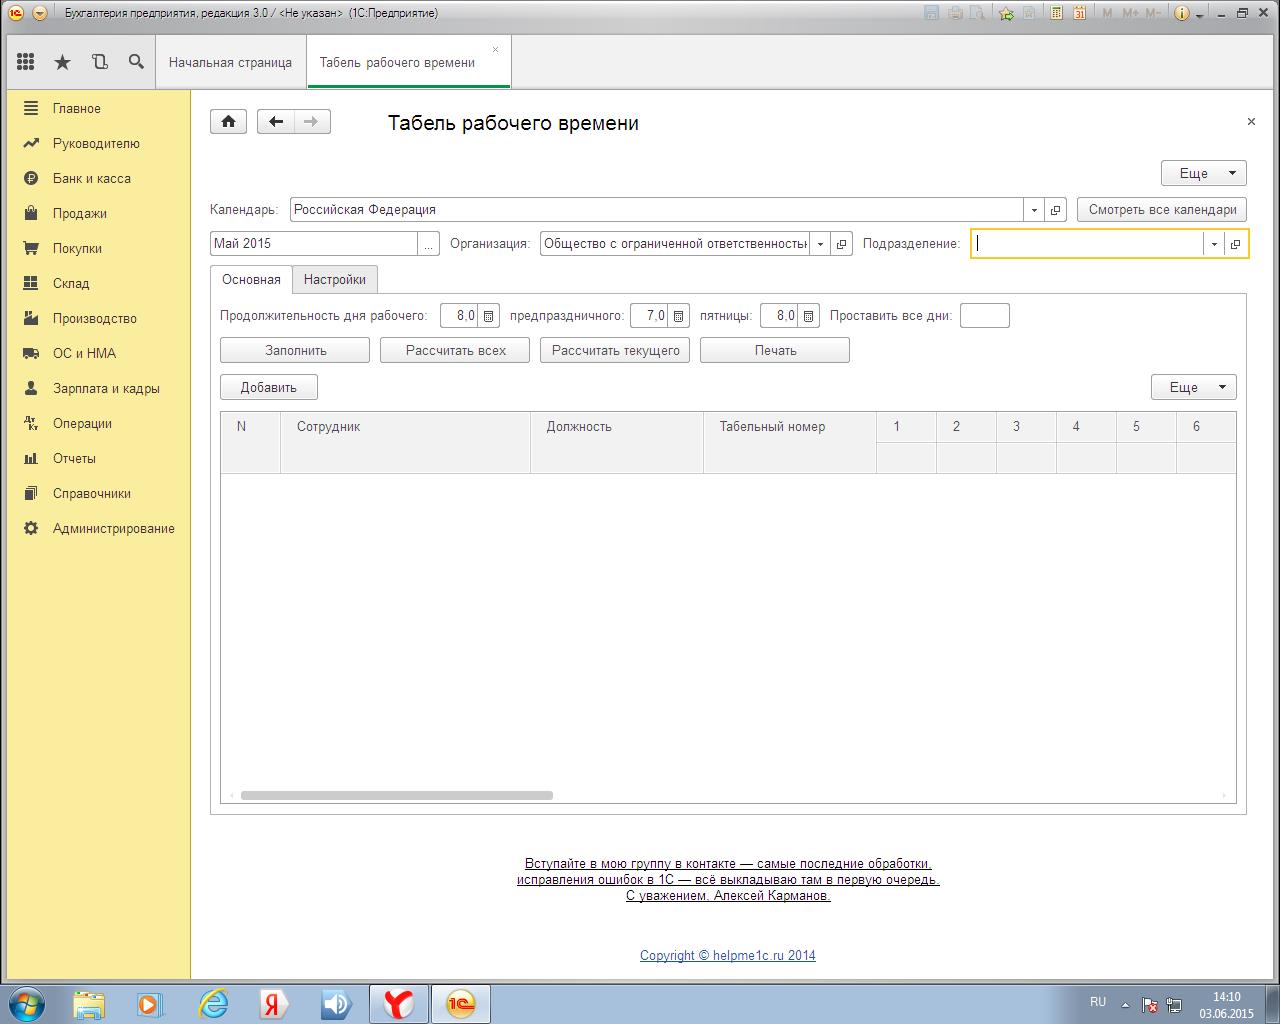The image size is (1280, 1024).
Task: Click the Рассчитать всех button
Action: 455,350
